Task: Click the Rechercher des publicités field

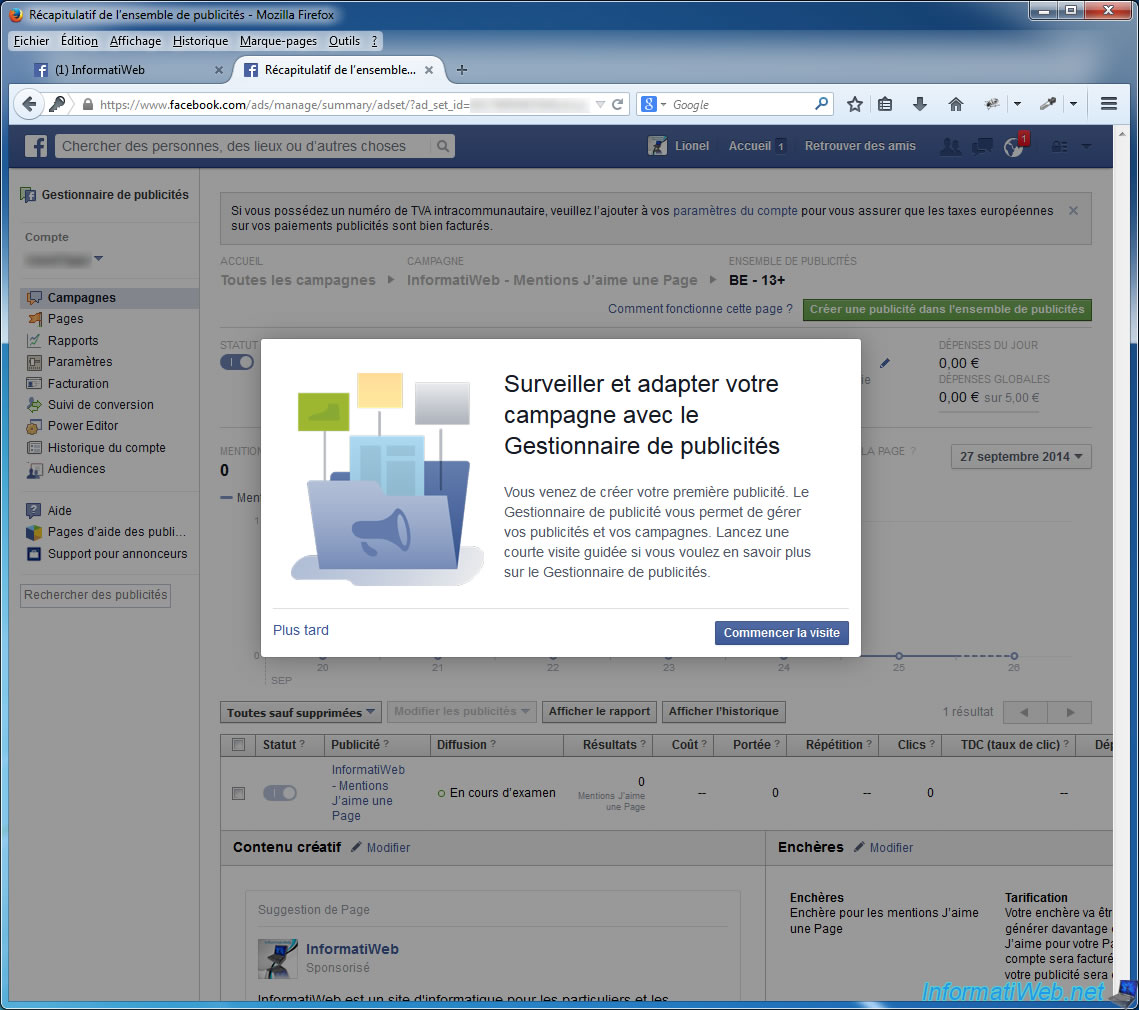Action: pyautogui.click(x=95, y=595)
